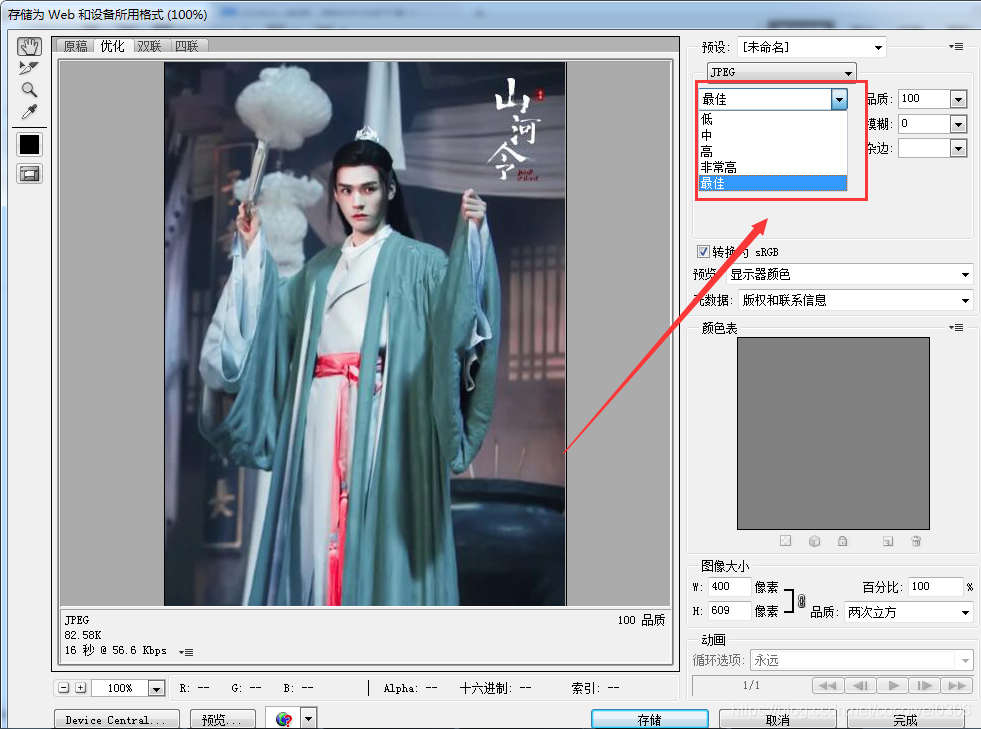Select the Hand tool
Image resolution: width=981 pixels, height=729 pixels.
29,47
